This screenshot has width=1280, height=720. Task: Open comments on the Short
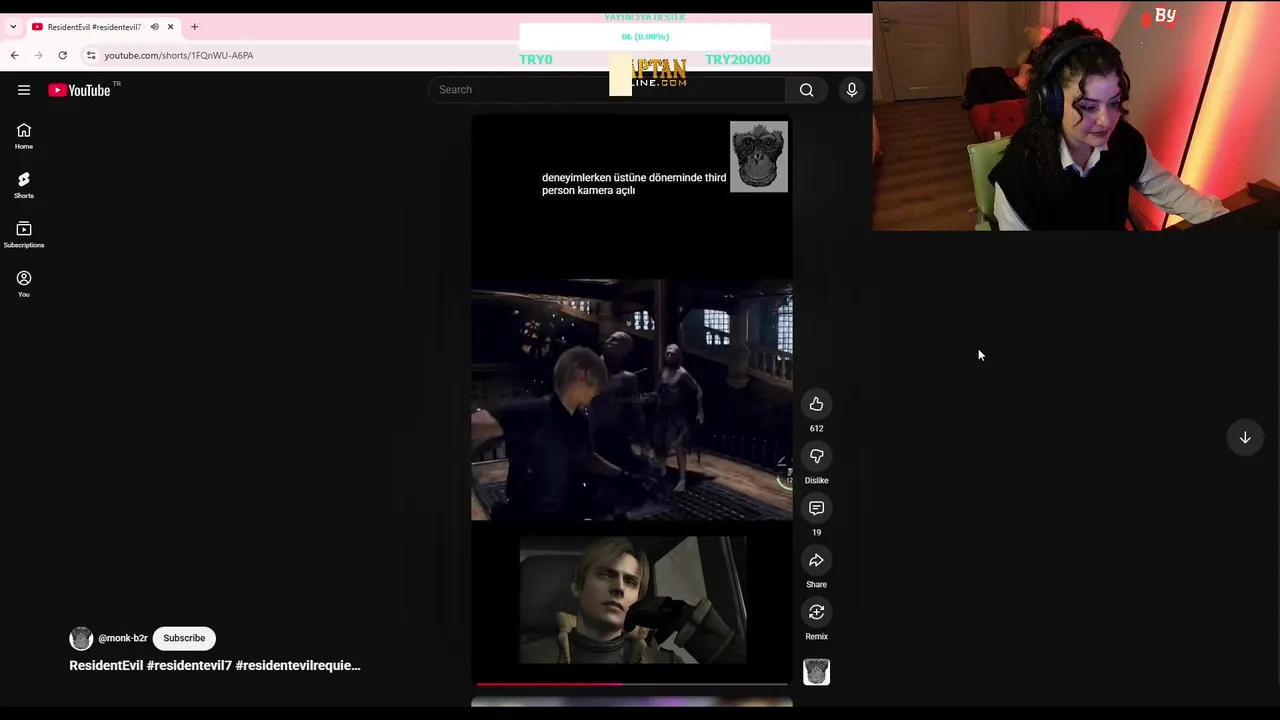(816, 508)
